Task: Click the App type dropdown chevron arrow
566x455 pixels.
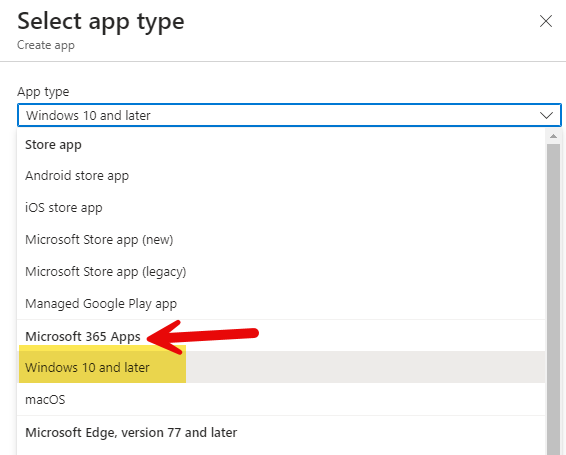Action: click(546, 116)
